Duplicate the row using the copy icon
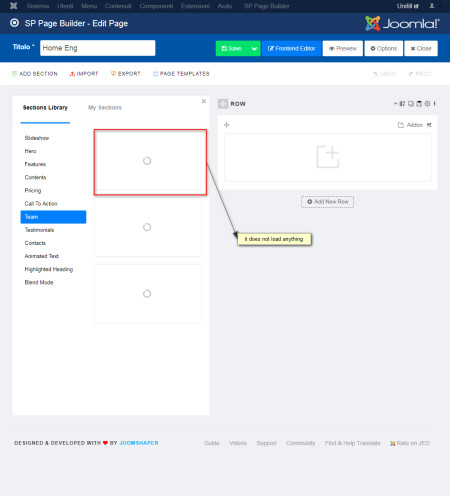 point(411,104)
